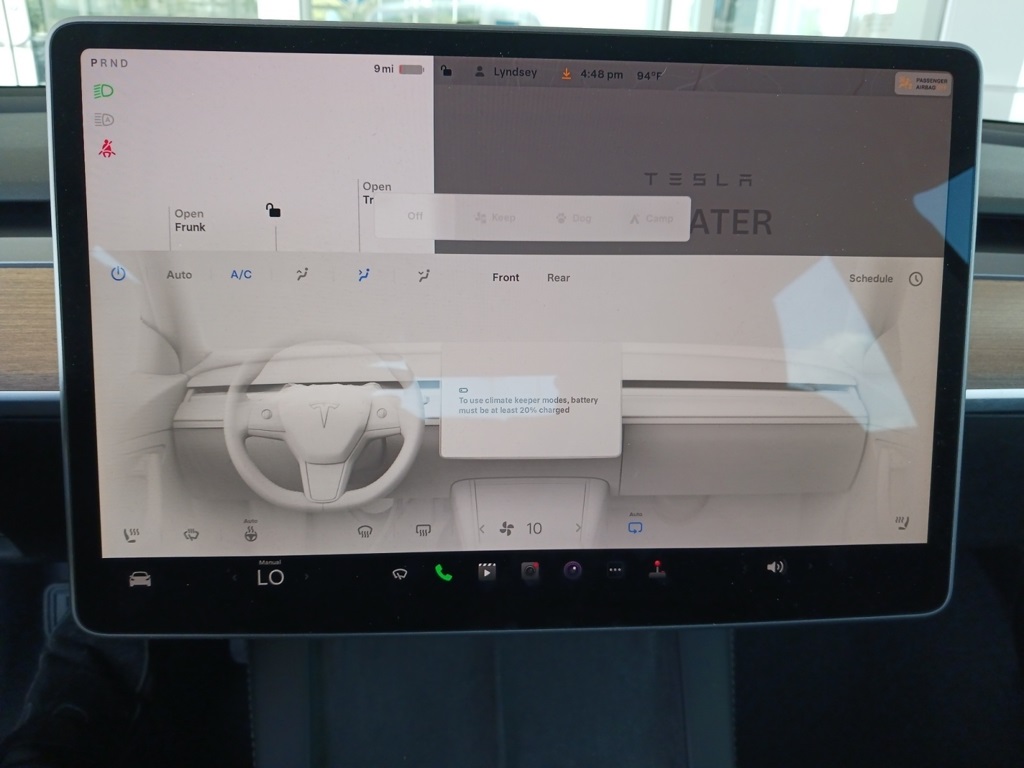This screenshot has height=768, width=1024.
Task: Activate the windshield wiper defrost icon
Action: [191, 535]
